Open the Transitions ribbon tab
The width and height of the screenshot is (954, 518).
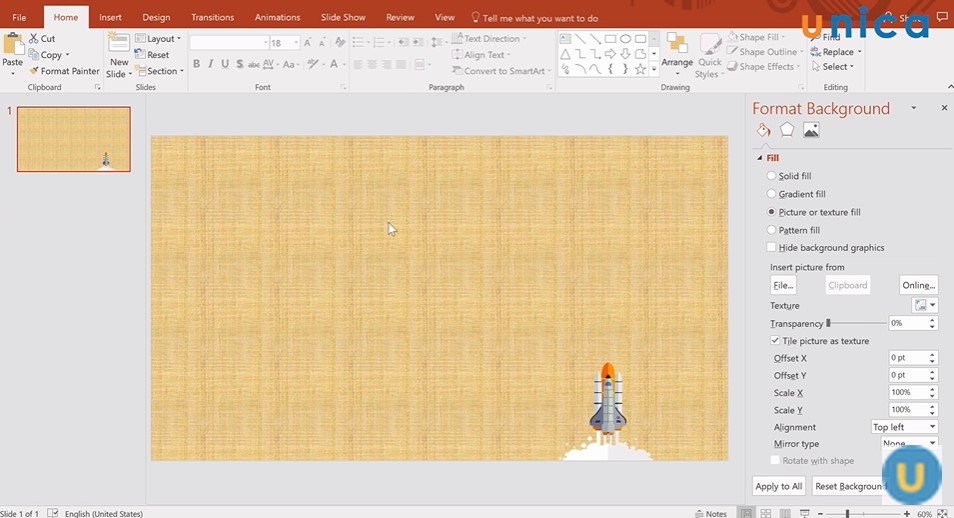[212, 17]
